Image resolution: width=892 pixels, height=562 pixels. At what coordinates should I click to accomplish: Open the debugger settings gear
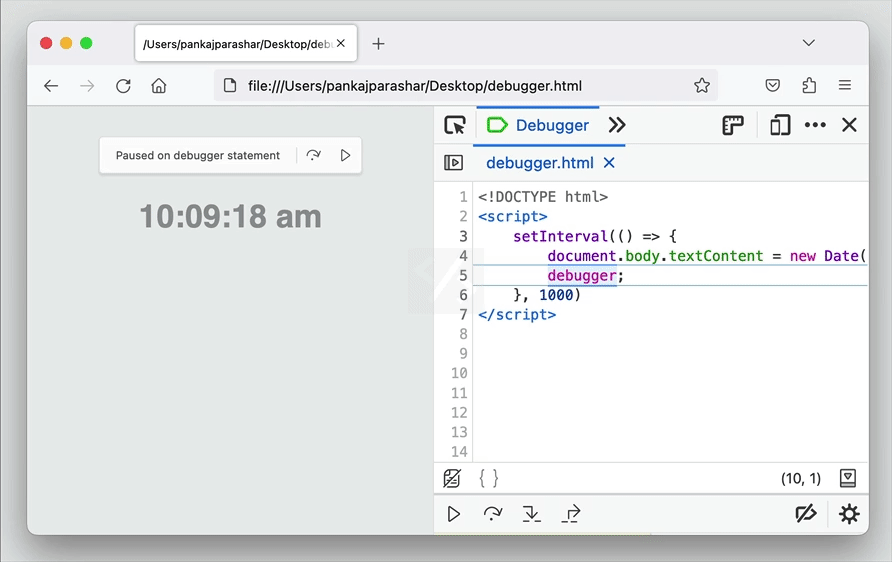(849, 514)
